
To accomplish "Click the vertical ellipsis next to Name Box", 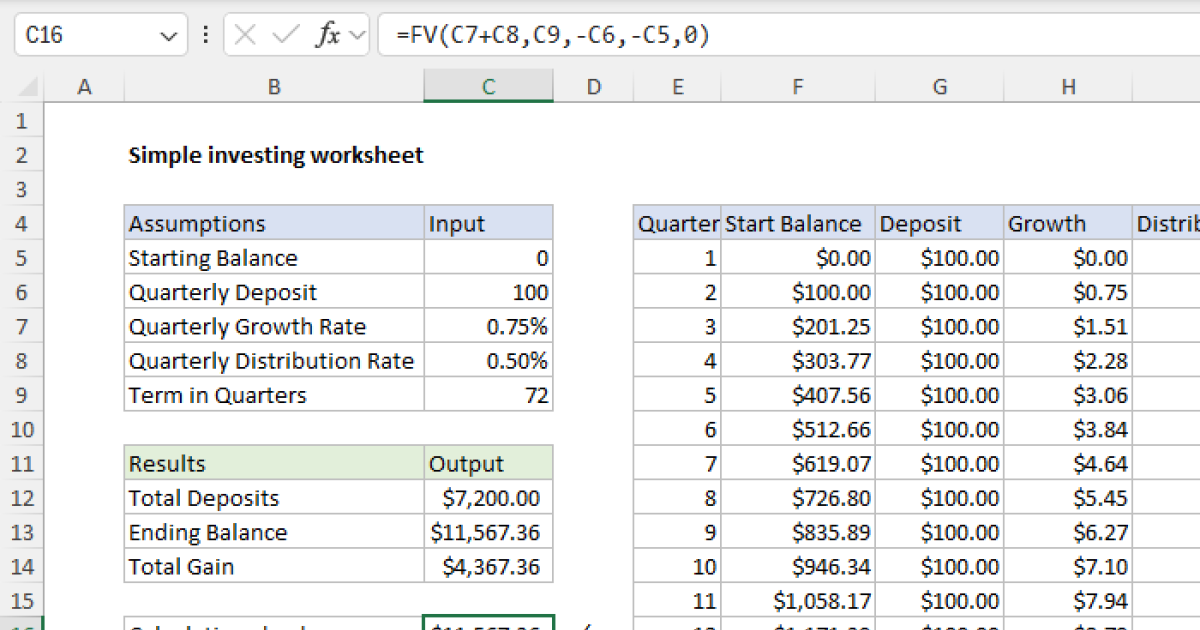I will 205,33.
